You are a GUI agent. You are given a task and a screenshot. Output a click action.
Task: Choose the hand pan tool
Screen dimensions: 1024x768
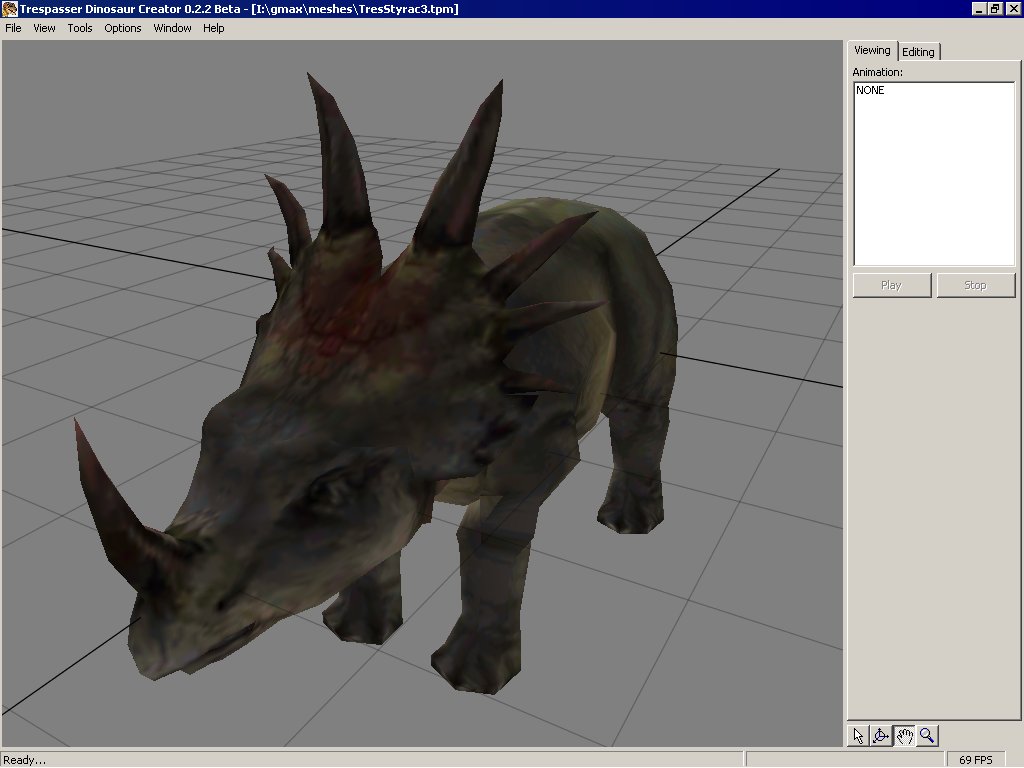(x=904, y=736)
